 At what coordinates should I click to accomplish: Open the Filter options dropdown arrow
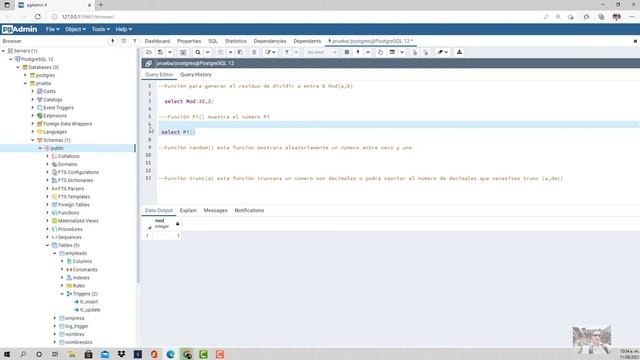[296, 52]
